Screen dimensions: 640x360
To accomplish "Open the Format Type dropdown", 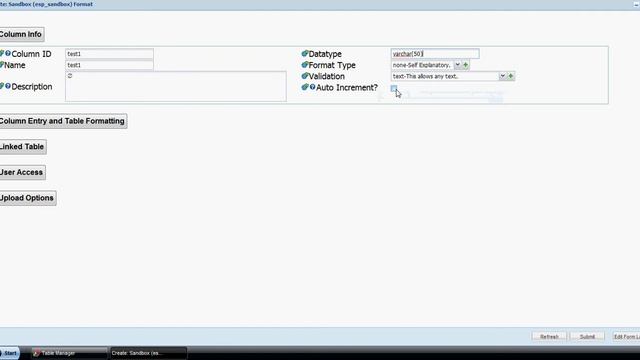I will click(457, 65).
